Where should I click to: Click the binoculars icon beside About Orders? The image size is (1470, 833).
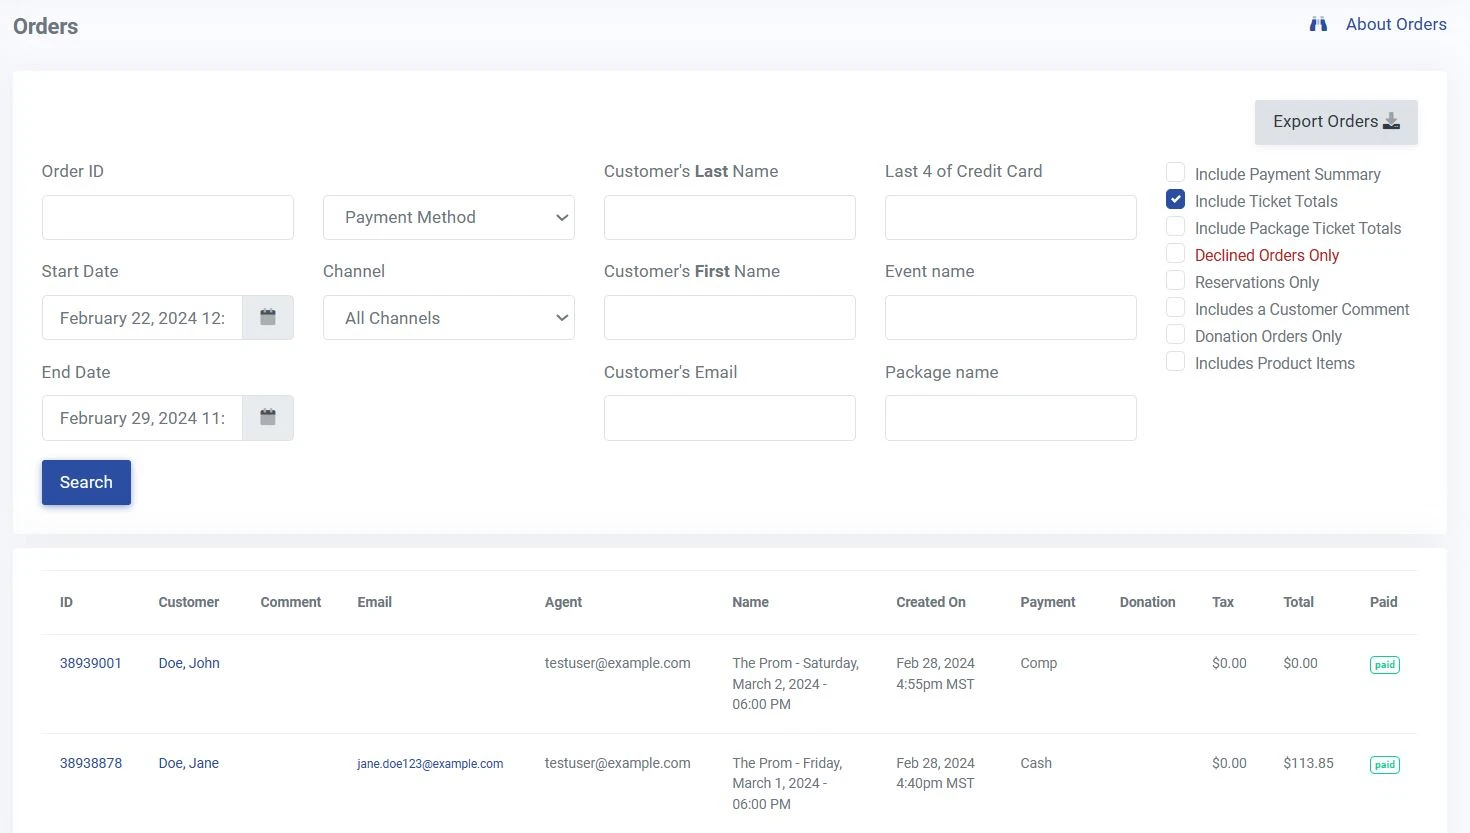coord(1318,24)
